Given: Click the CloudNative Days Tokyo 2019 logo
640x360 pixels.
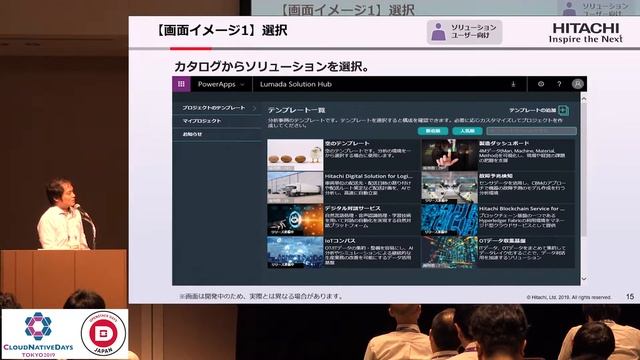Looking at the screenshot, I should [x=38, y=335].
